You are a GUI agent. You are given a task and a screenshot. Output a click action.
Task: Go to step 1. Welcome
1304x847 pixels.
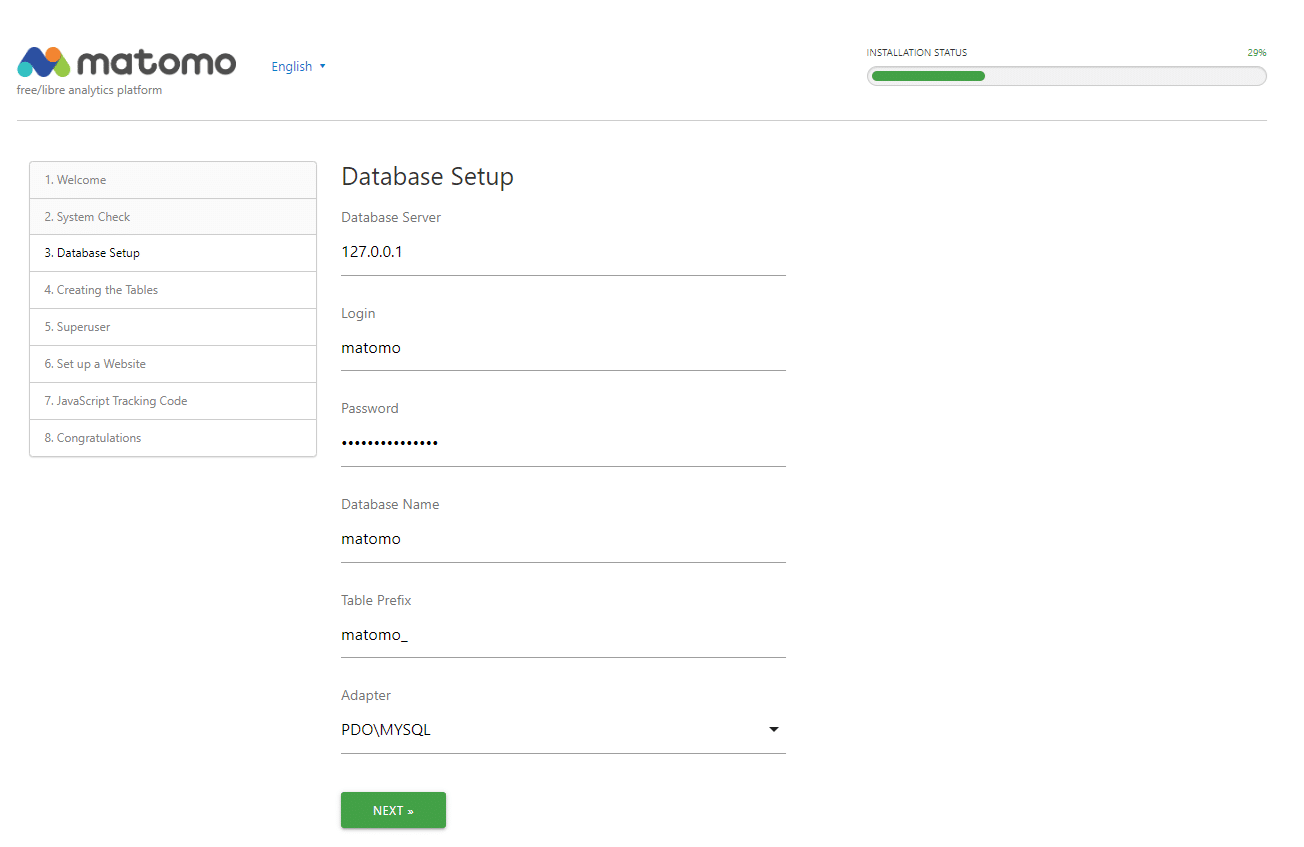coord(173,180)
